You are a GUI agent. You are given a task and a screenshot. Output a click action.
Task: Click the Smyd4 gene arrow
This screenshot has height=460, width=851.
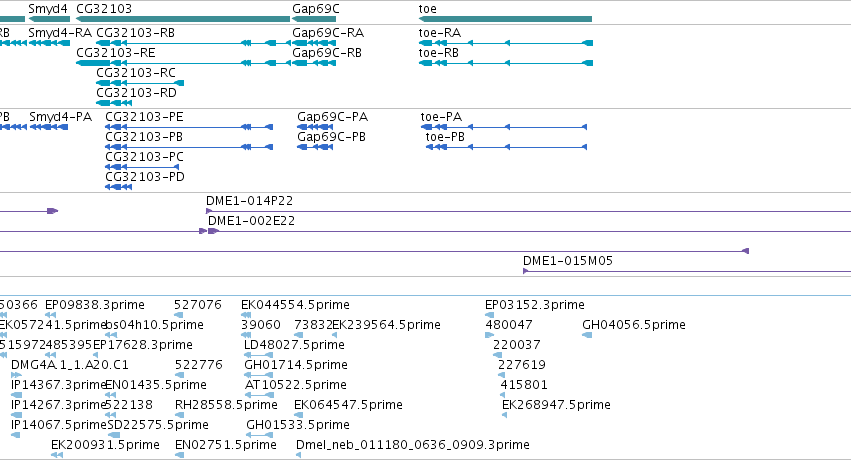click(x=49, y=19)
